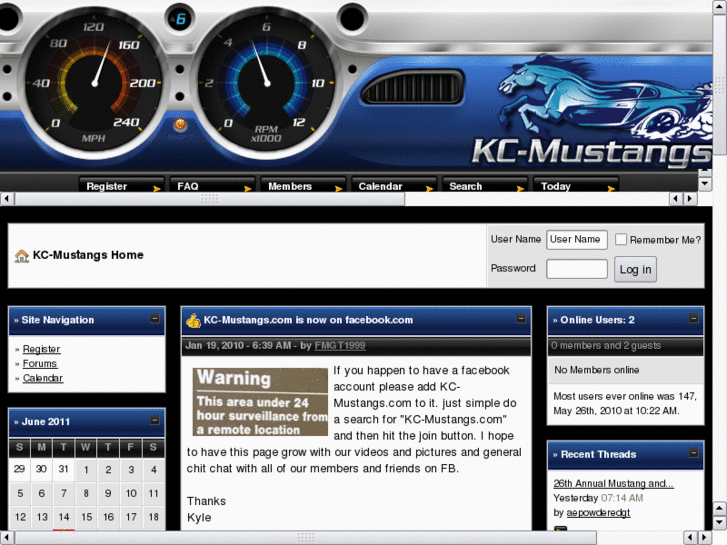Open the Members menu item
This screenshot has height=545, width=727.
tap(303, 186)
